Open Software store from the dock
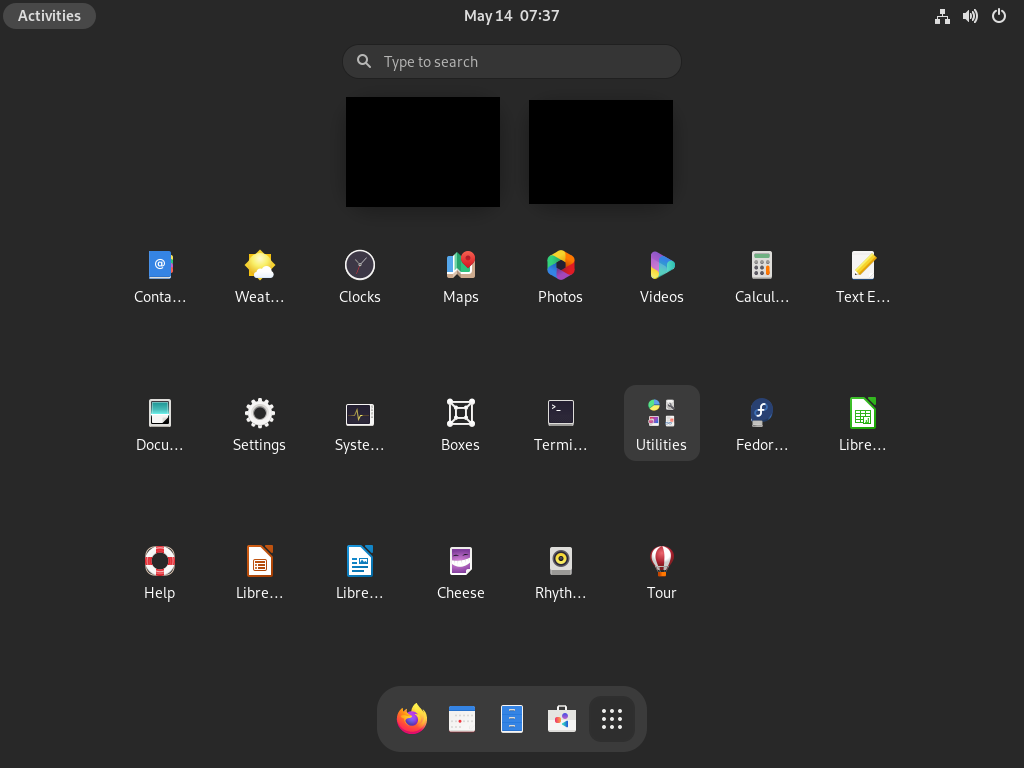 pos(562,719)
